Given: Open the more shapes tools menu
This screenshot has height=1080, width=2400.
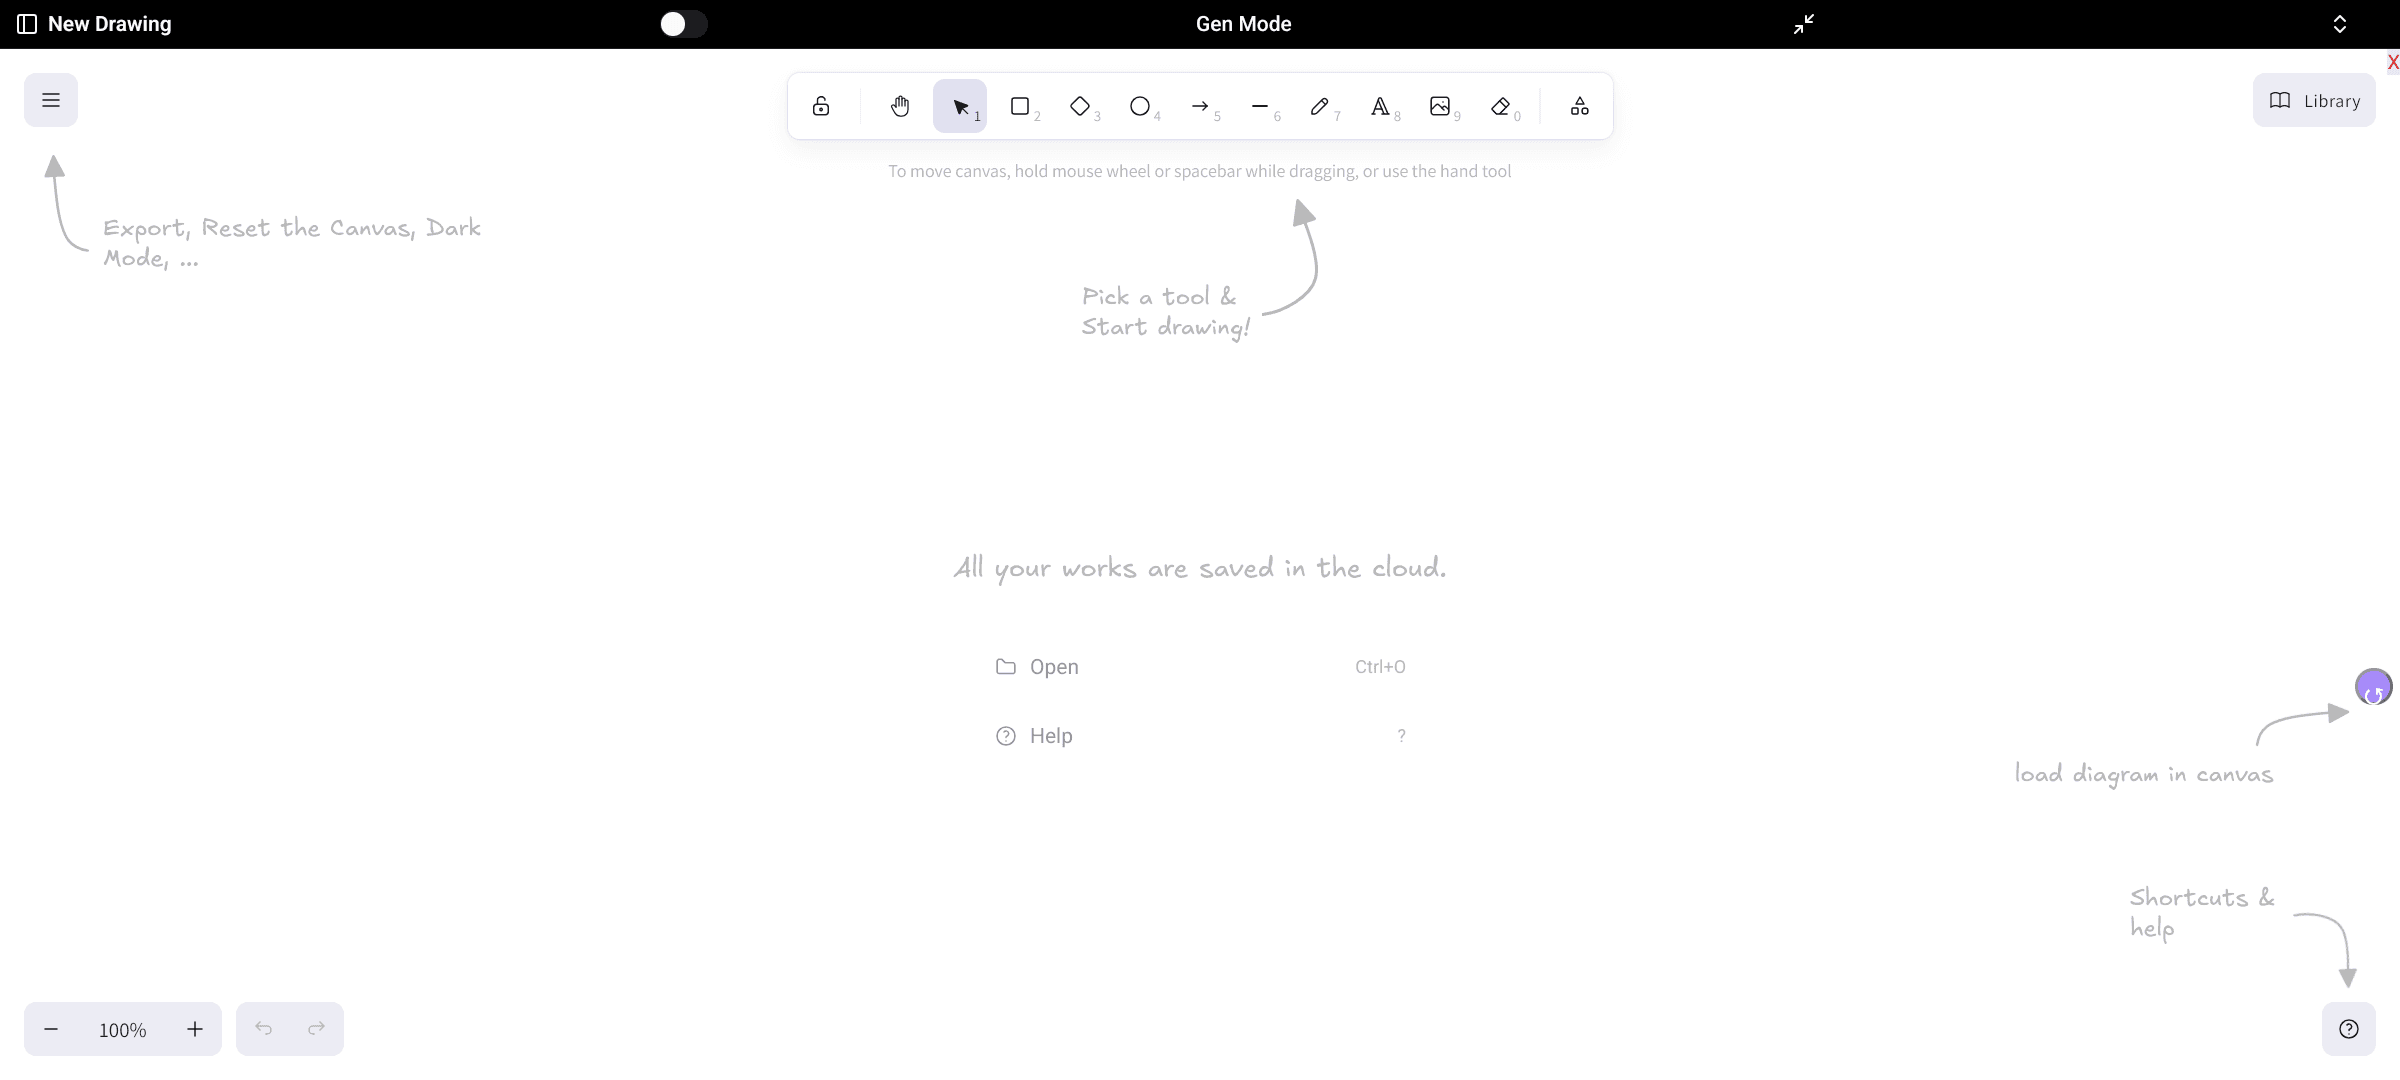Looking at the screenshot, I should (x=1580, y=106).
